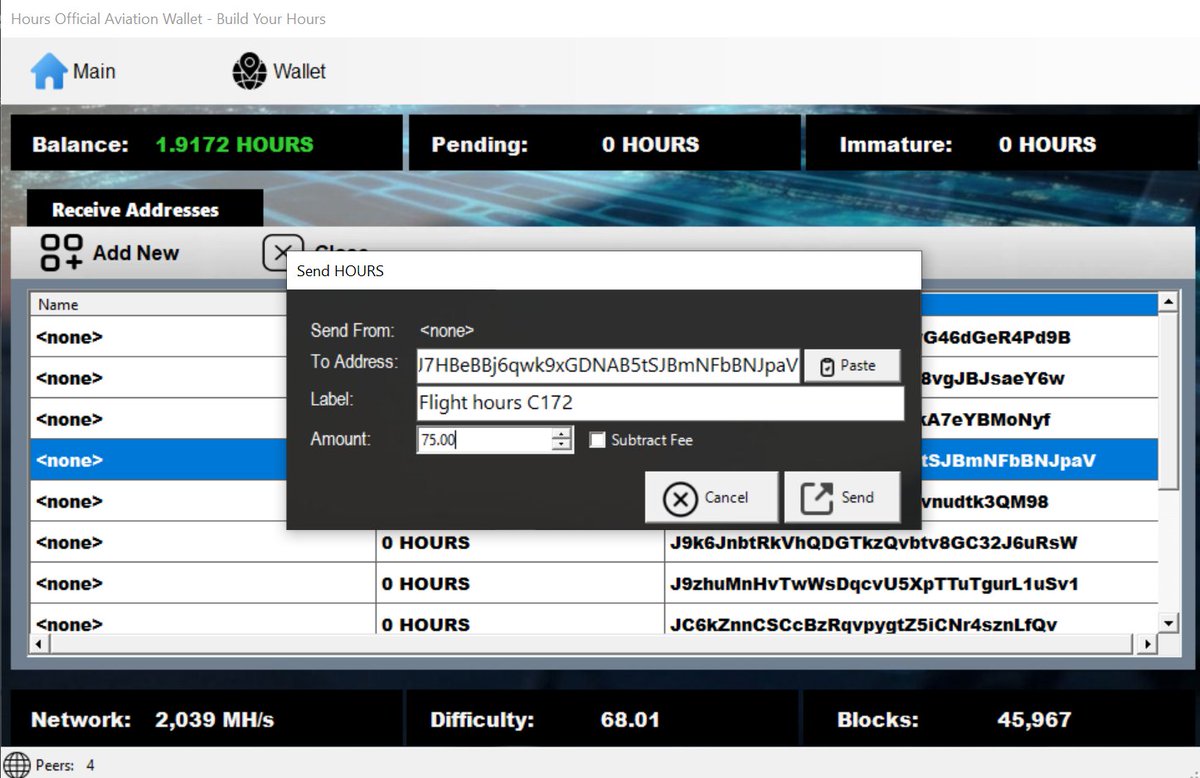
Task: Click the Blocks count 45,967
Action: point(1034,719)
